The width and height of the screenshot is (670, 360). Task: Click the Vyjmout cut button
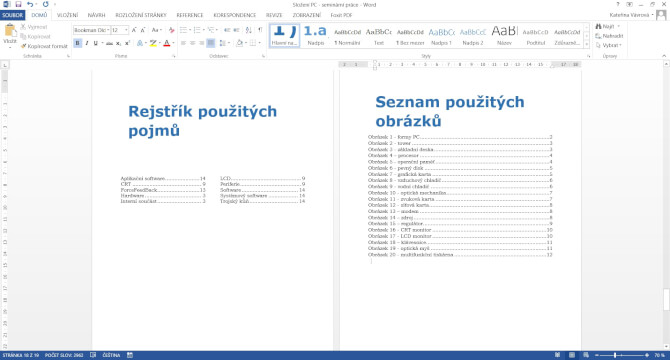(x=34, y=27)
